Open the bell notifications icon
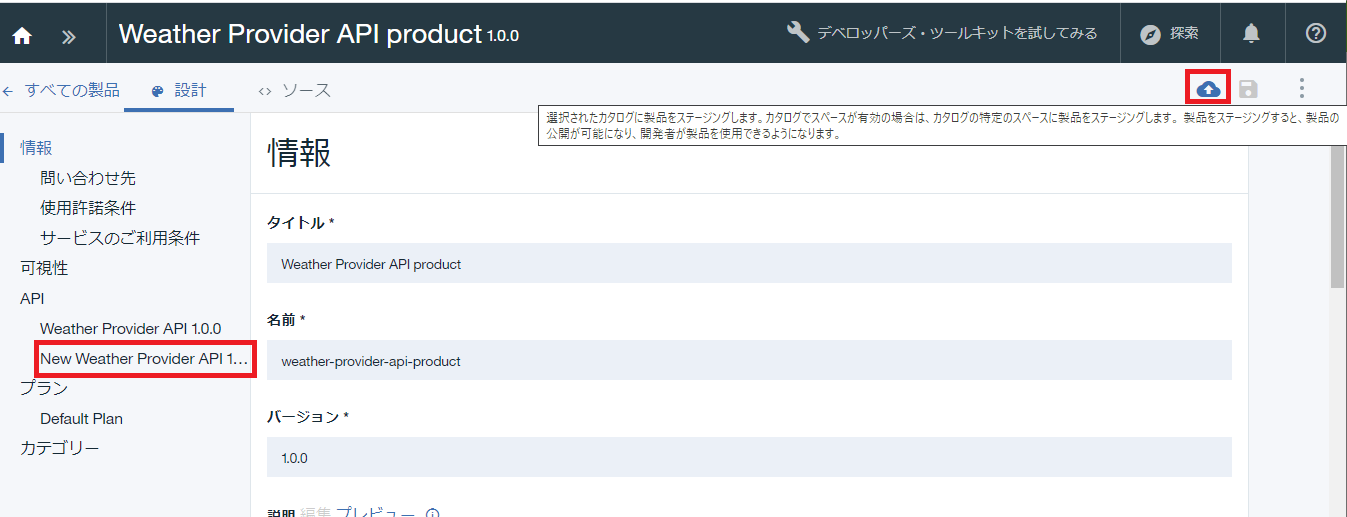The height and width of the screenshot is (517, 1347). coord(1251,33)
